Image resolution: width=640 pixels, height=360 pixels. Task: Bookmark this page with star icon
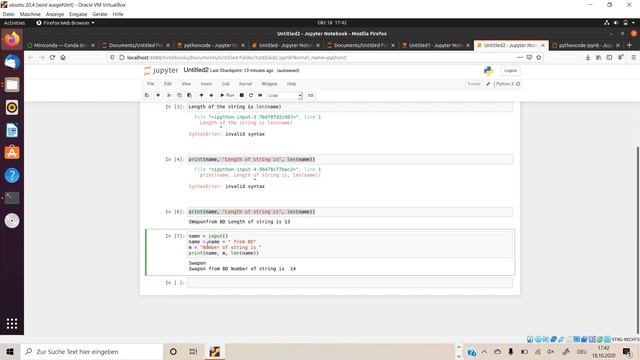pyautogui.click(x=539, y=58)
